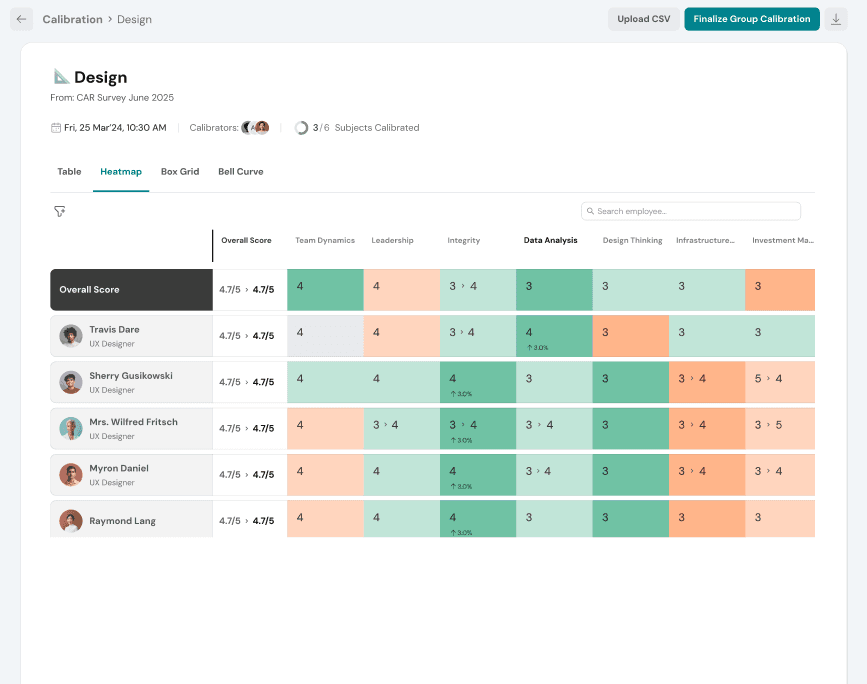Click Overall Score row Investment cell

pos(780,290)
